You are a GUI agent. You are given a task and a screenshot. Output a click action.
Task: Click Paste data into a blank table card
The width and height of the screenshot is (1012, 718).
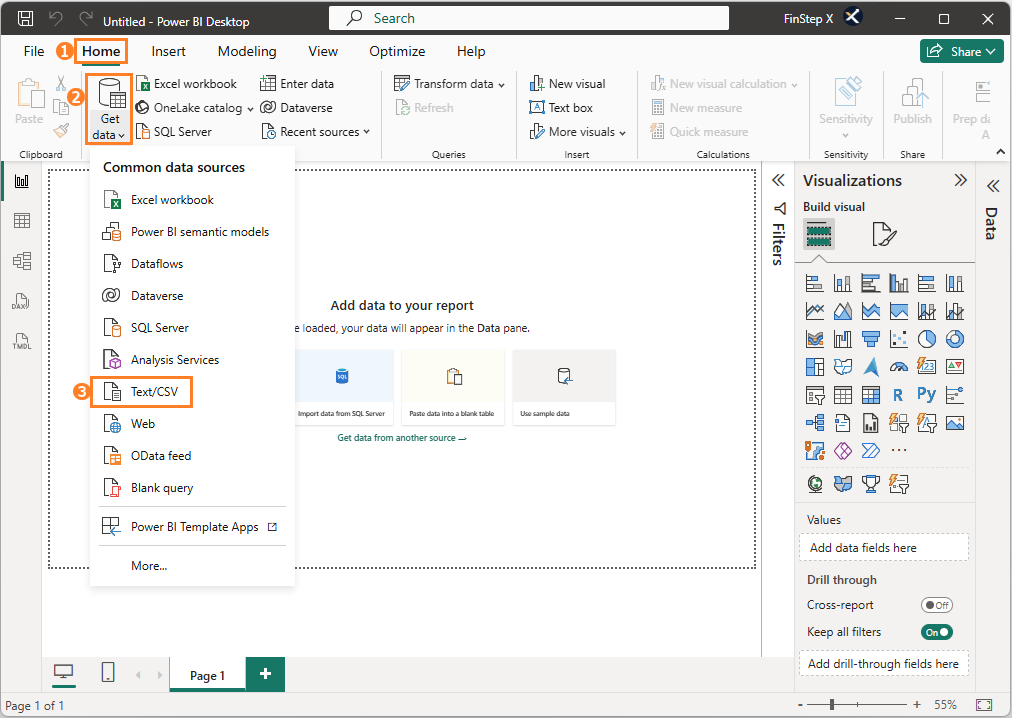point(452,387)
